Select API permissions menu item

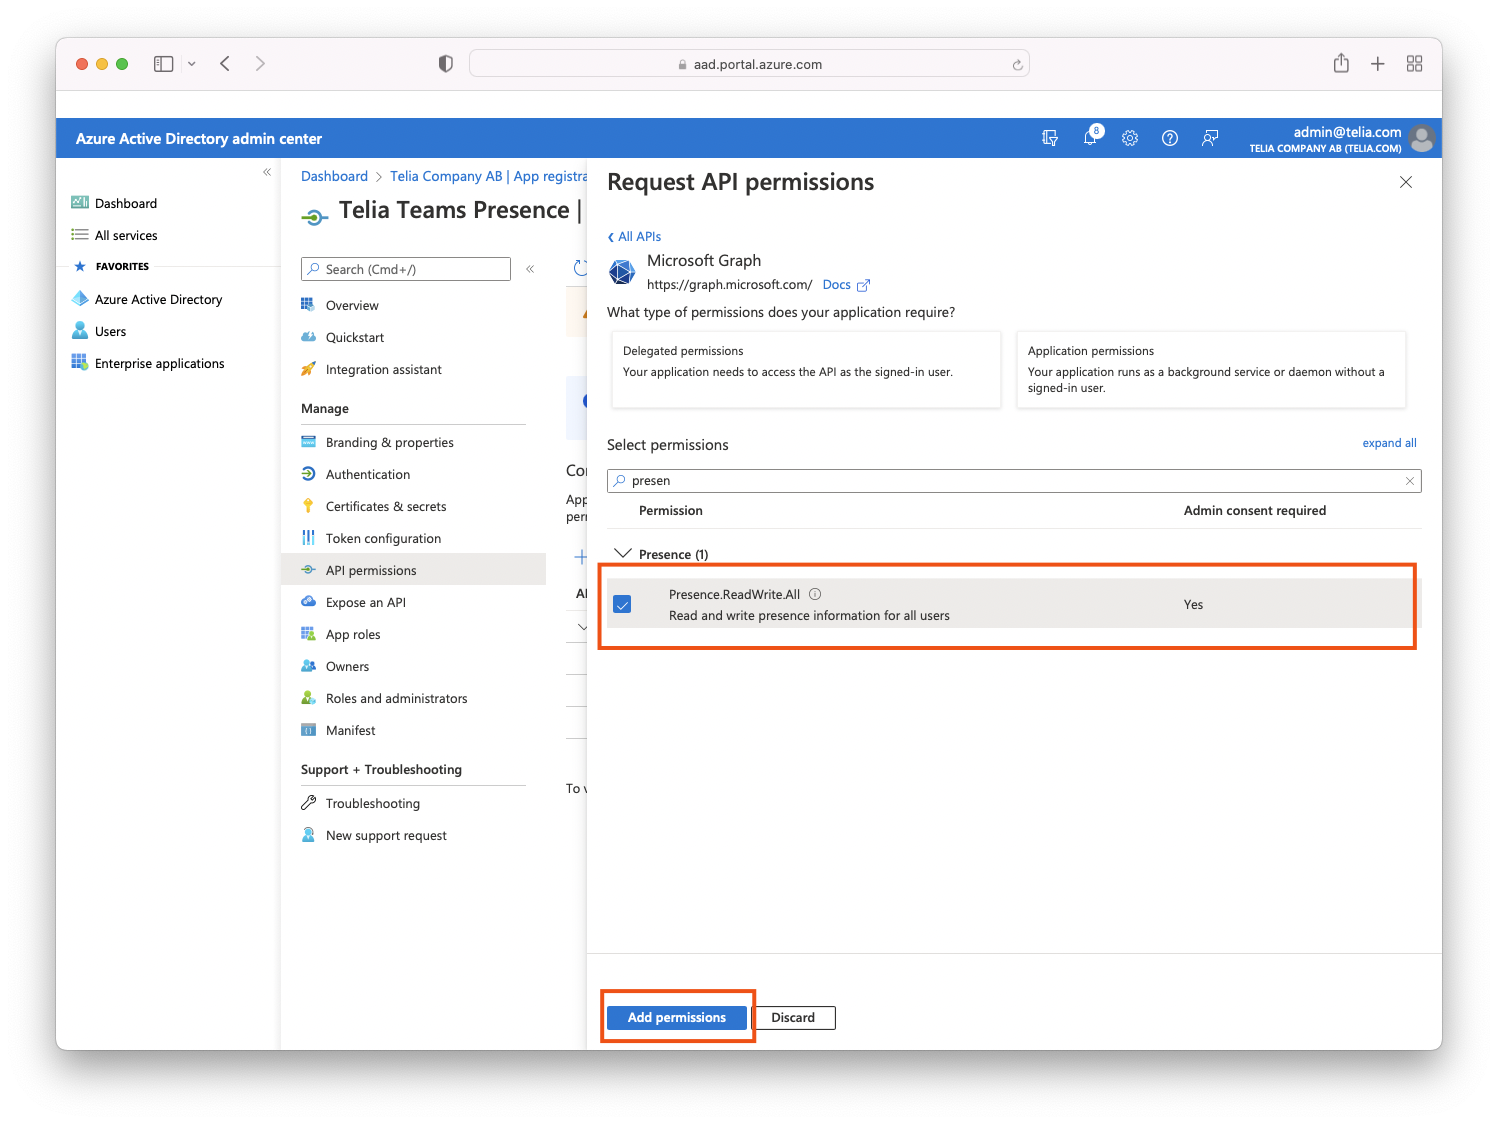click(x=414, y=570)
